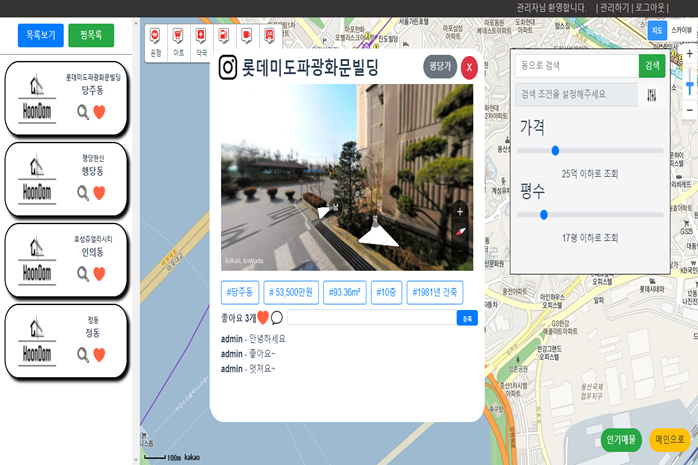Toggle heart on 행당동 card
This screenshot has width=698, height=465.
tap(99, 193)
